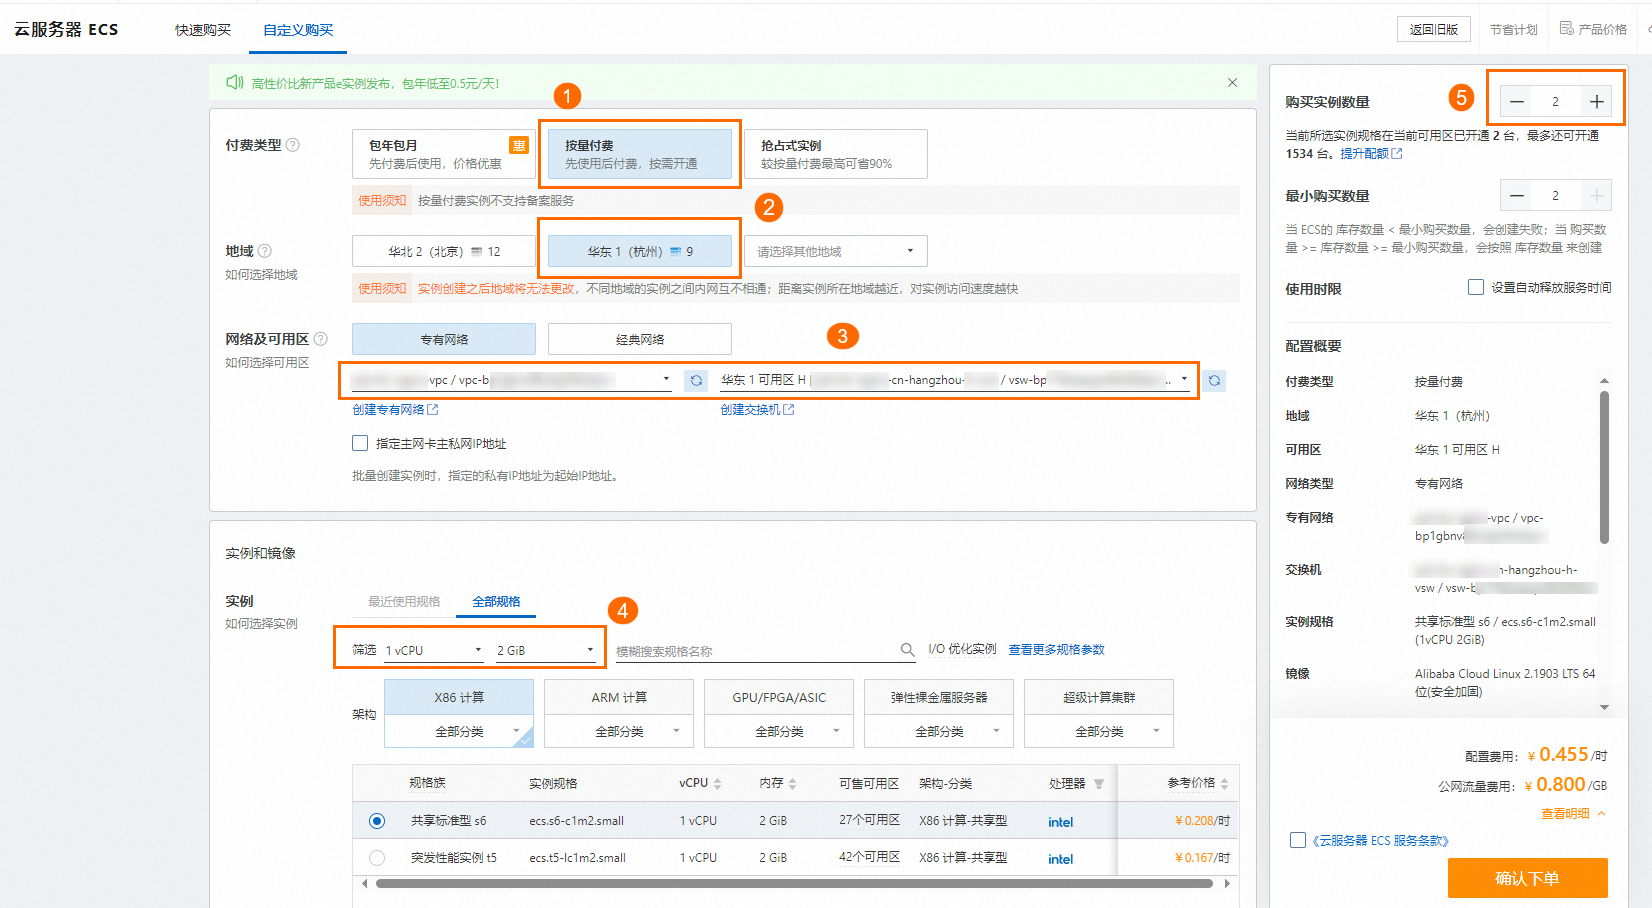Open the 1 vCPU filter dropdown

tap(434, 650)
